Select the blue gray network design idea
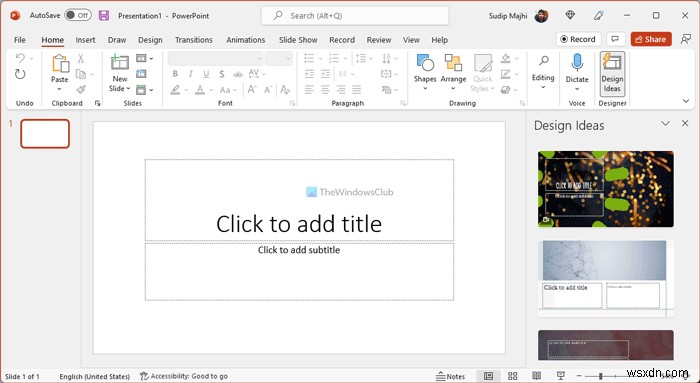This screenshot has width=700, height=383. click(606, 279)
